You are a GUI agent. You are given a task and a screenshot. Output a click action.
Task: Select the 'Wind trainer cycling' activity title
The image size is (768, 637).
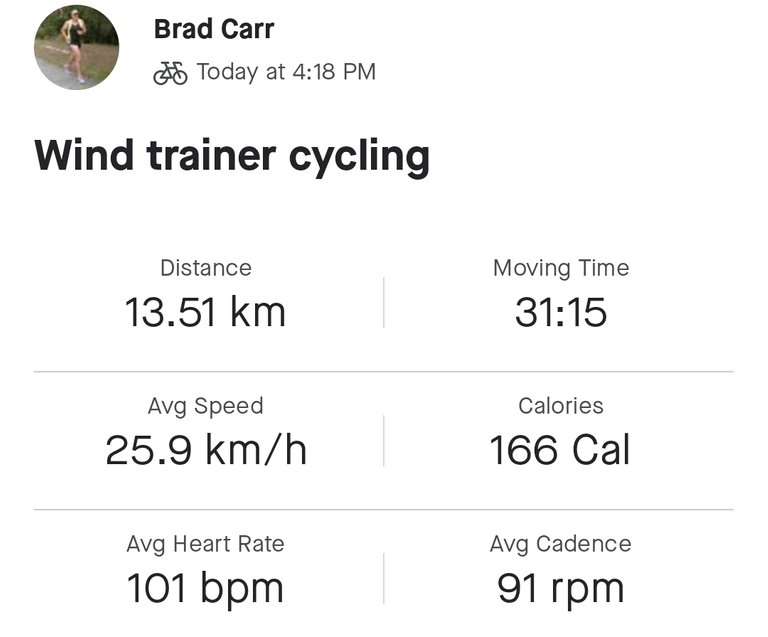[x=232, y=157]
